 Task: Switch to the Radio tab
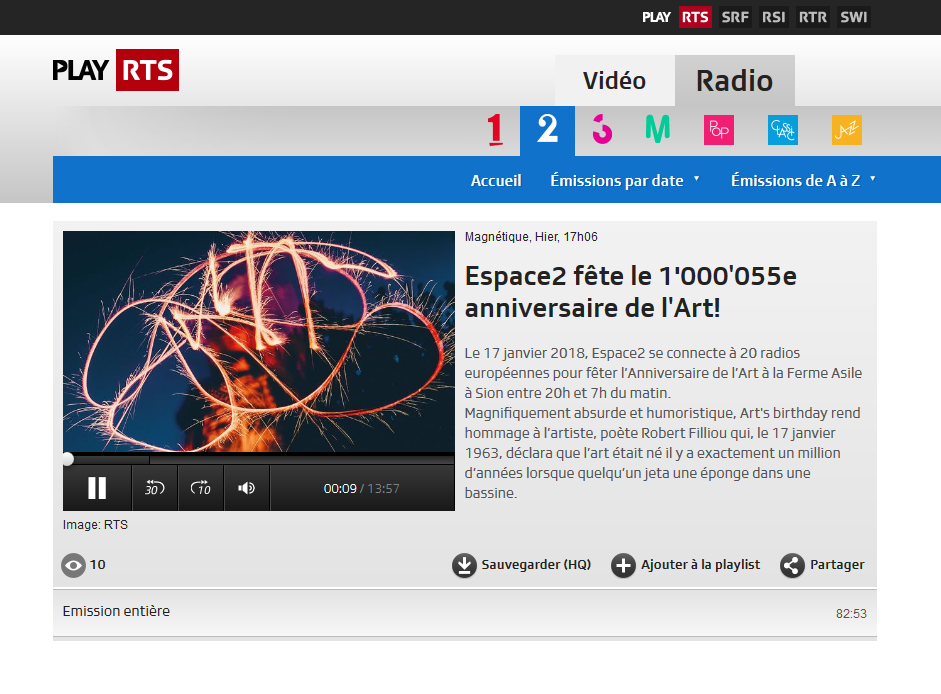735,80
